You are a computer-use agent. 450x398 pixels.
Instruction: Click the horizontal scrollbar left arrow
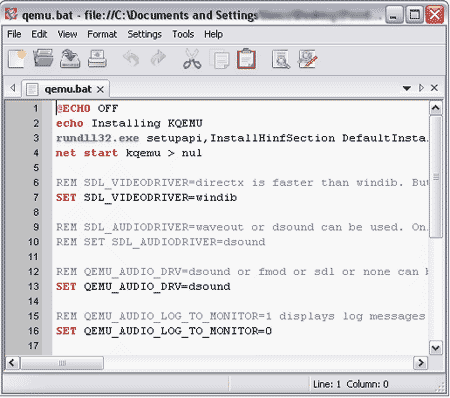click(x=12, y=363)
